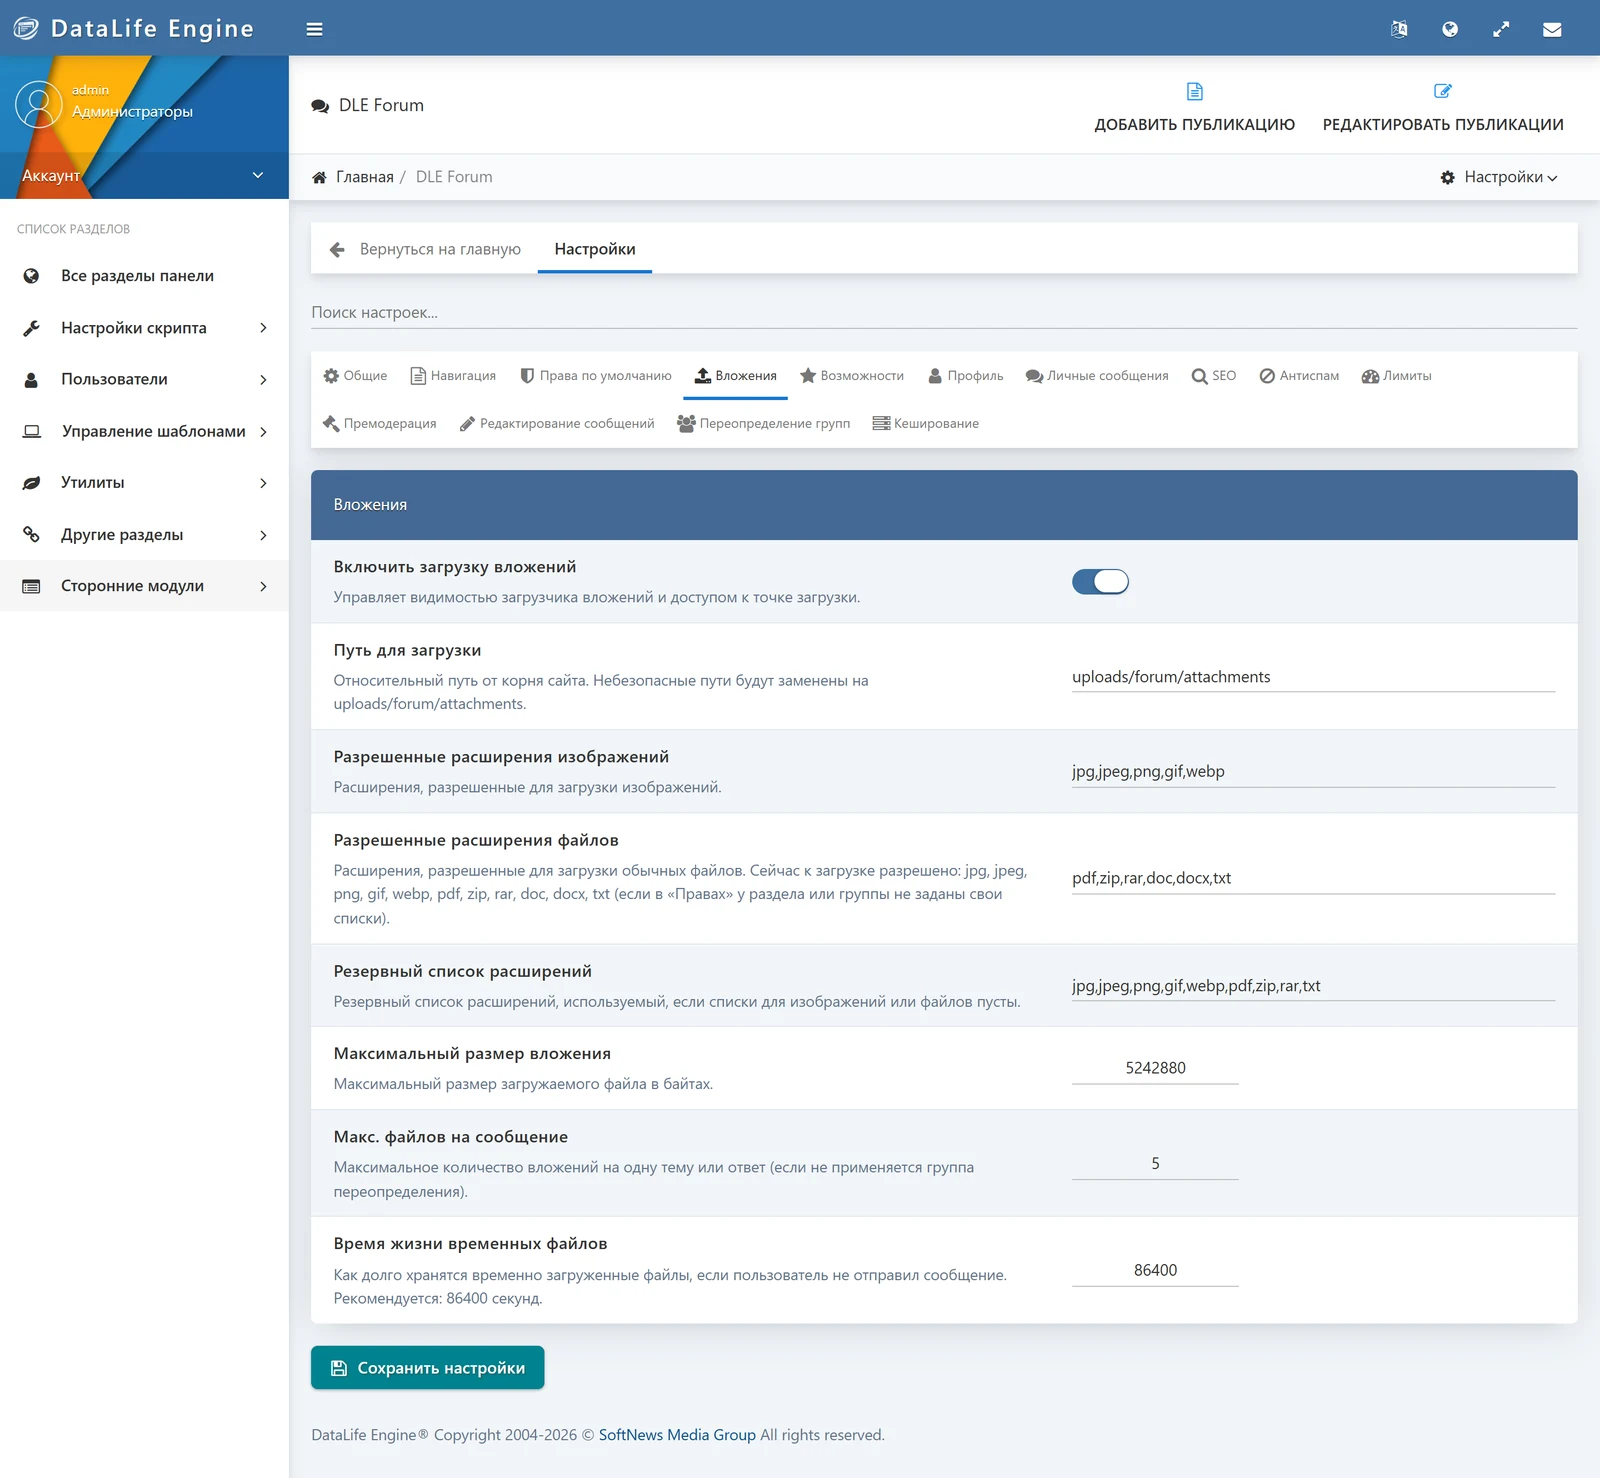
Task: Click the admin user avatar icon
Action: click(39, 104)
